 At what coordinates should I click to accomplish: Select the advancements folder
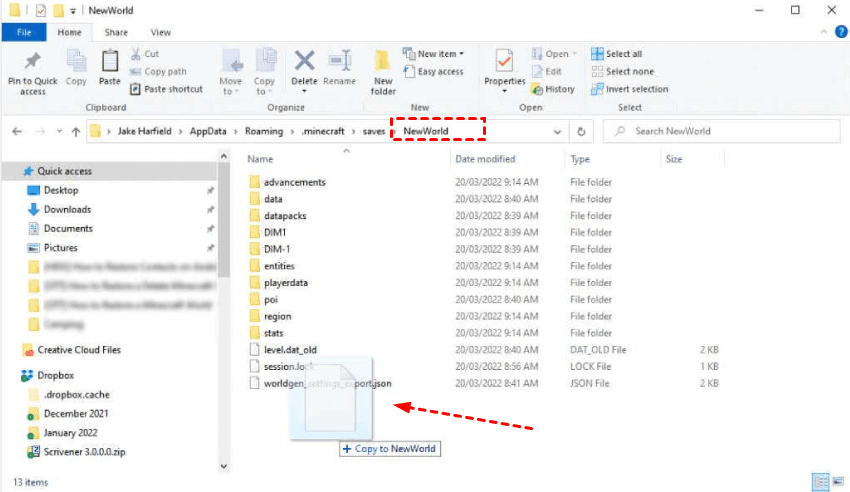(x=295, y=182)
